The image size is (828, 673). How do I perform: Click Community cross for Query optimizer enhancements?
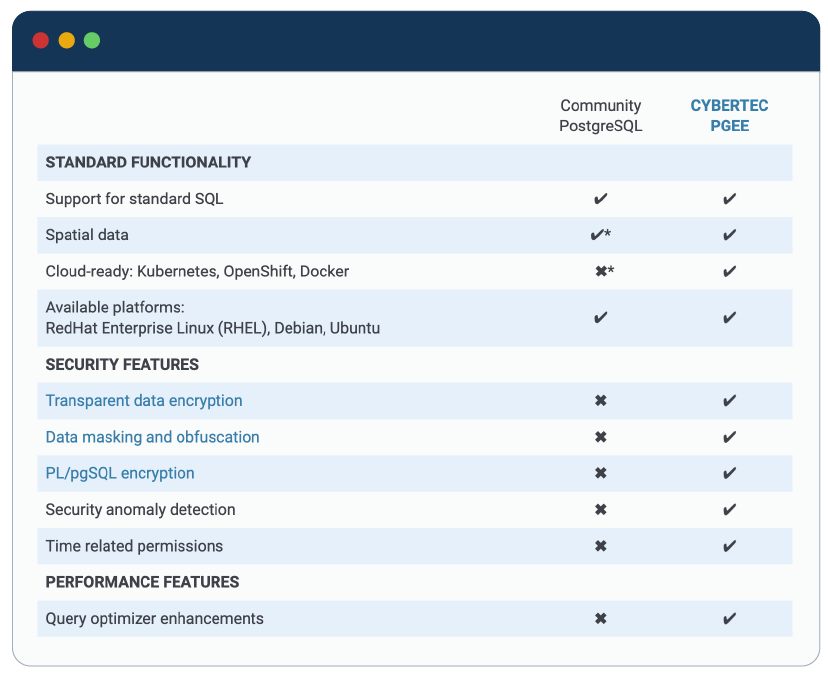[600, 619]
